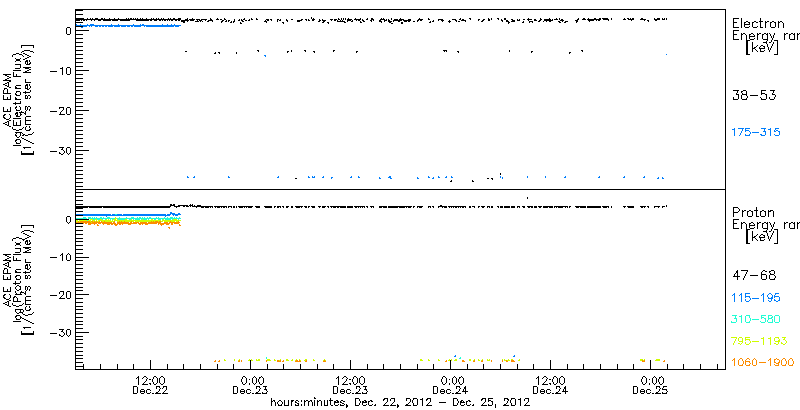This screenshot has width=800, height=410.
Task: Click the orange 1060-1900 proton legend label
Action: (x=763, y=363)
